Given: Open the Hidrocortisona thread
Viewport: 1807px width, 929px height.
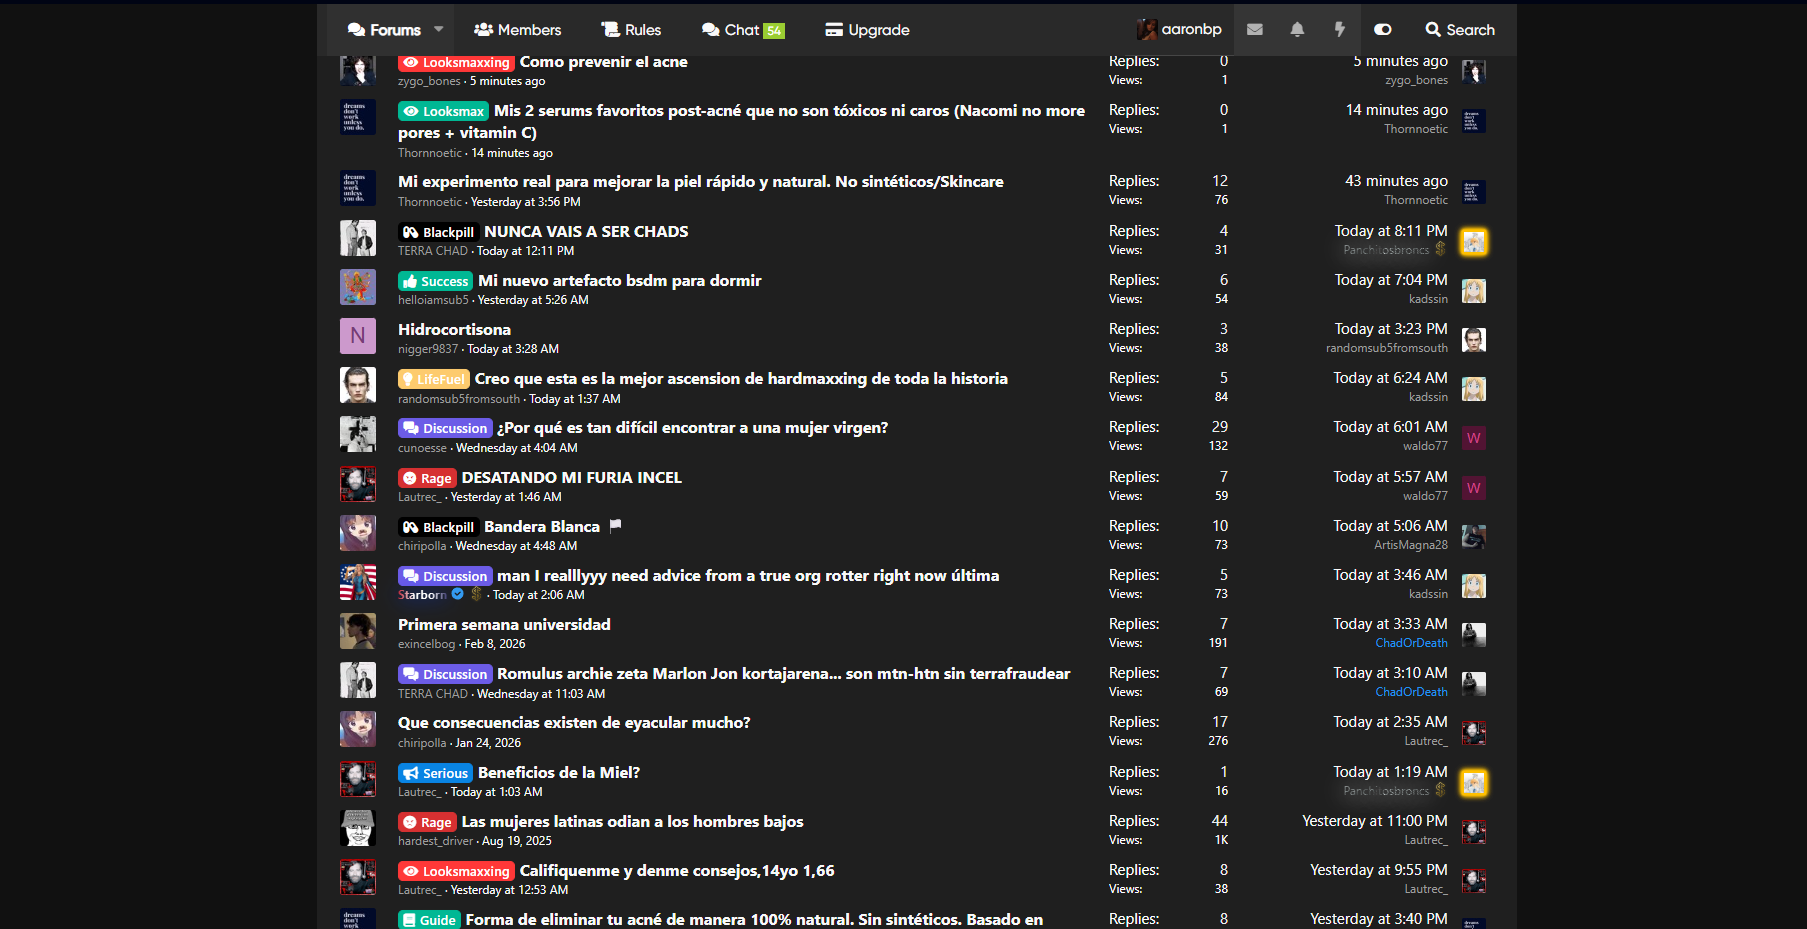Looking at the screenshot, I should pyautogui.click(x=454, y=330).
